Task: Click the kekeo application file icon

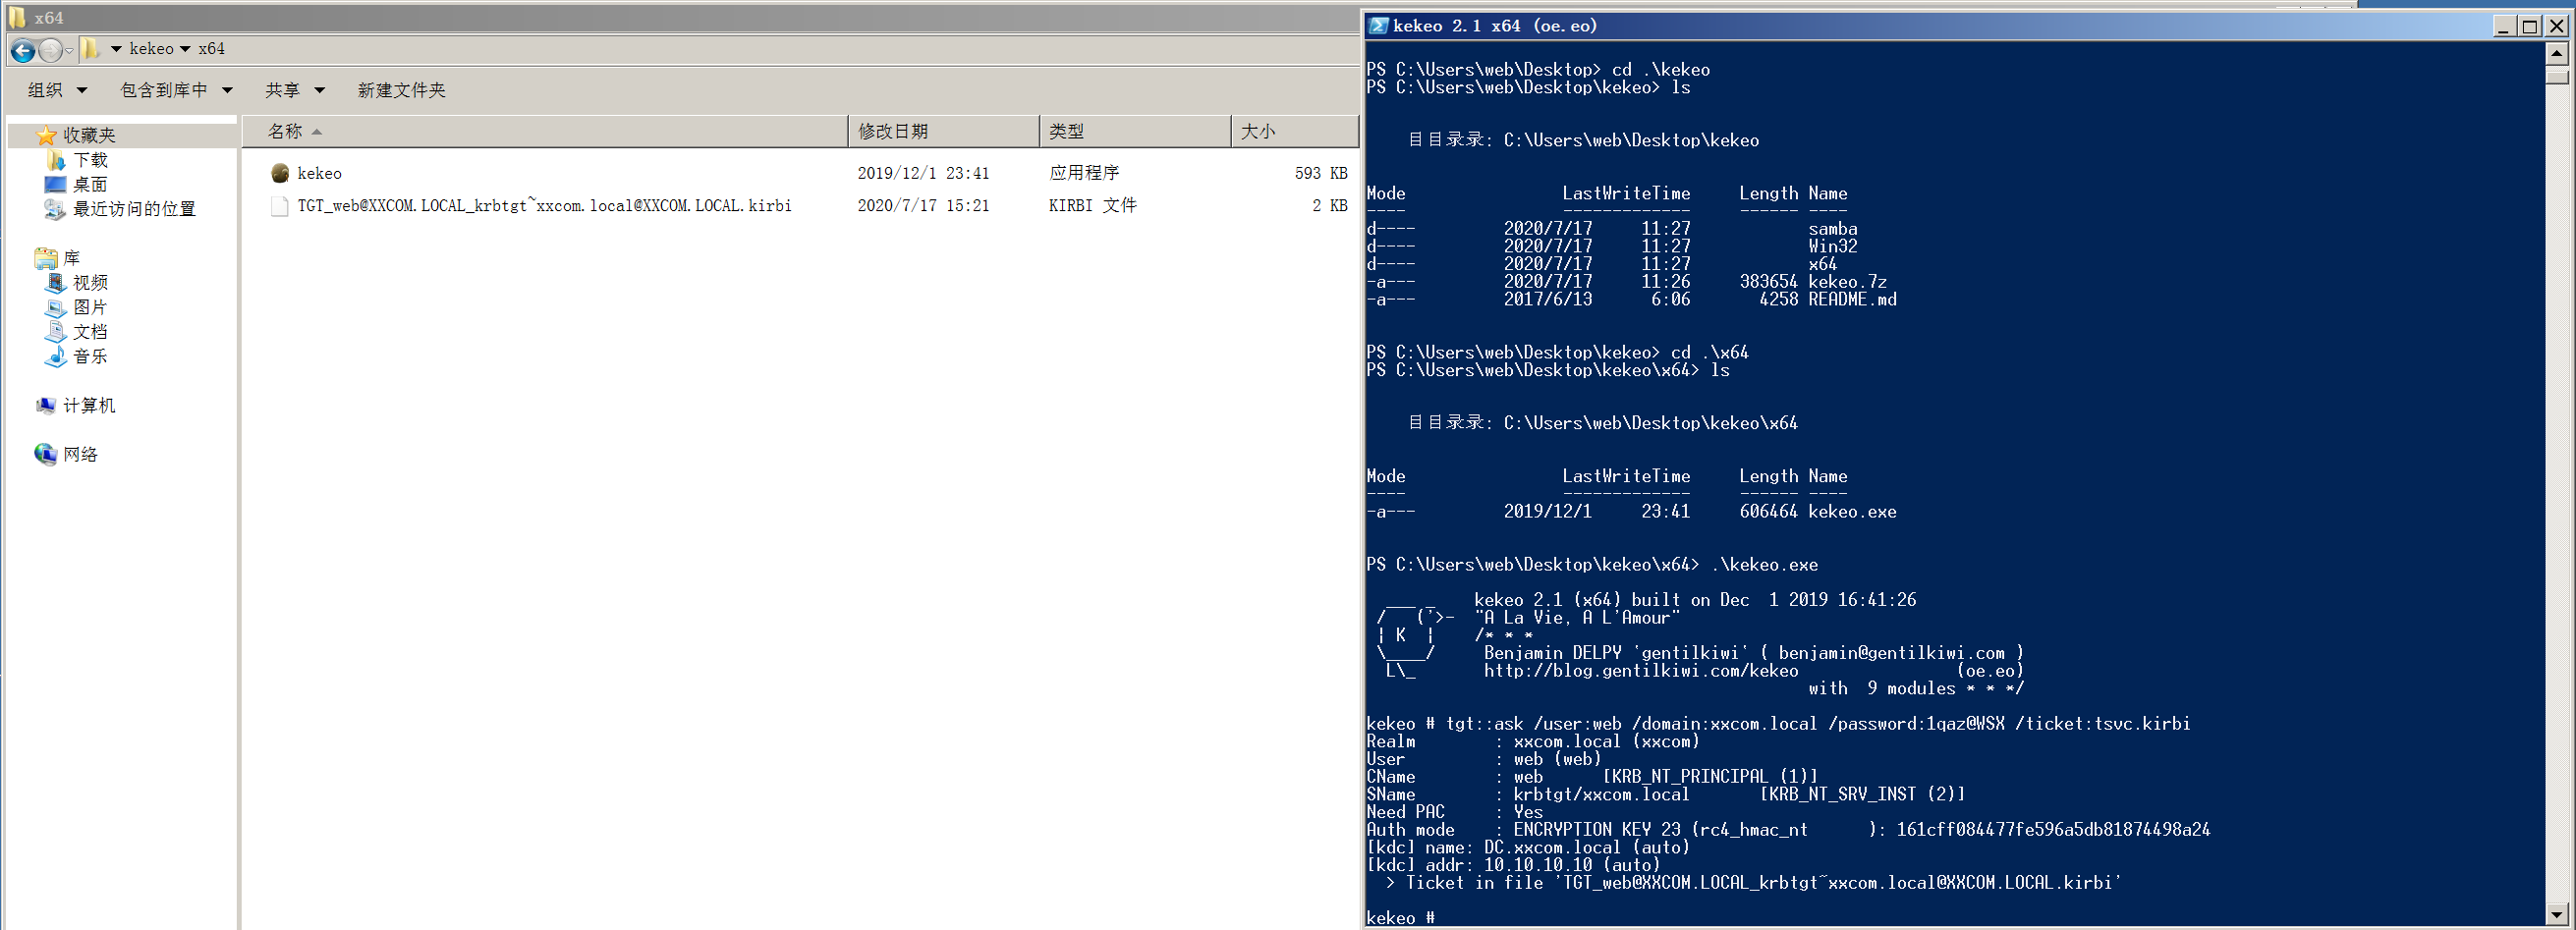Action: (x=280, y=173)
